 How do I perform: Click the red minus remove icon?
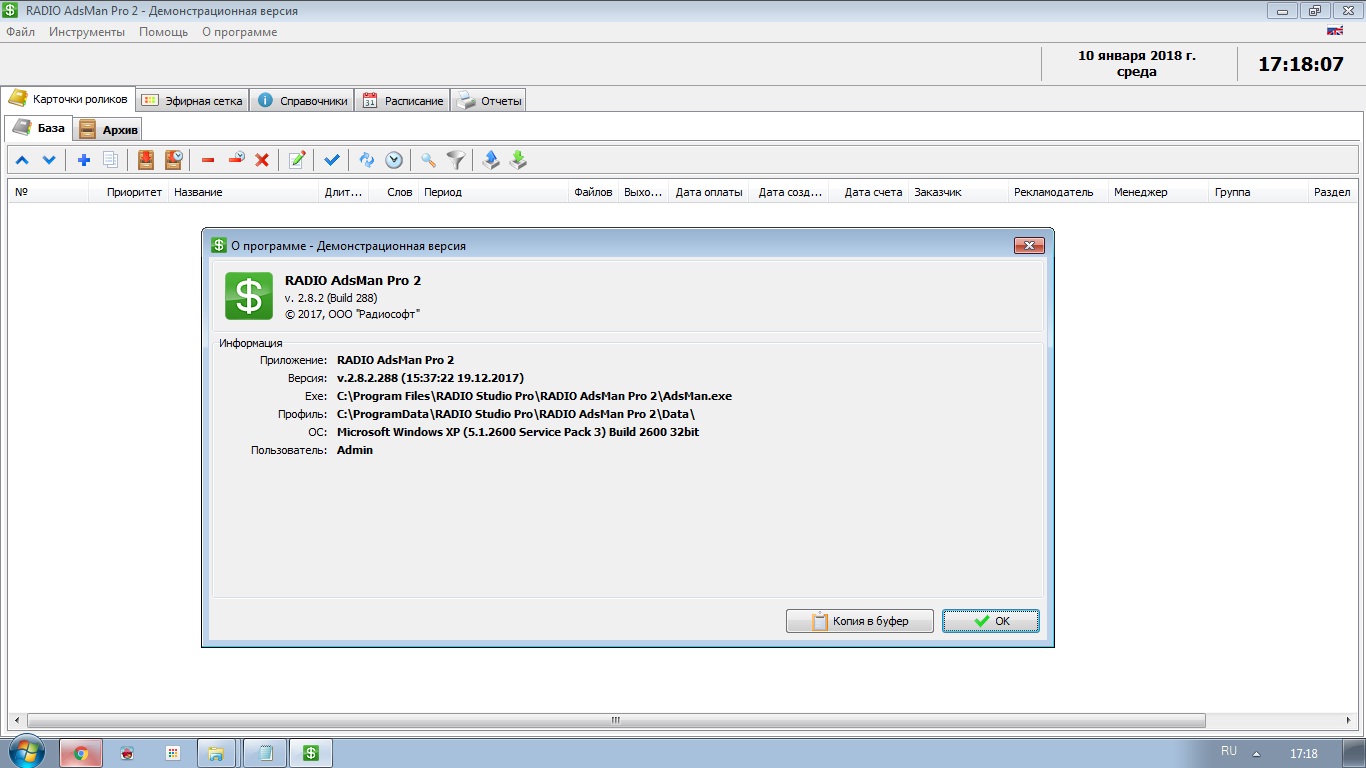click(208, 160)
